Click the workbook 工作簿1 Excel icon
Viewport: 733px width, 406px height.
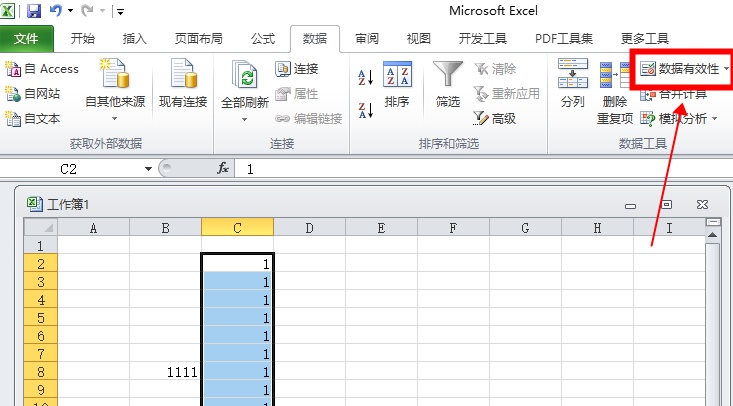pos(35,204)
